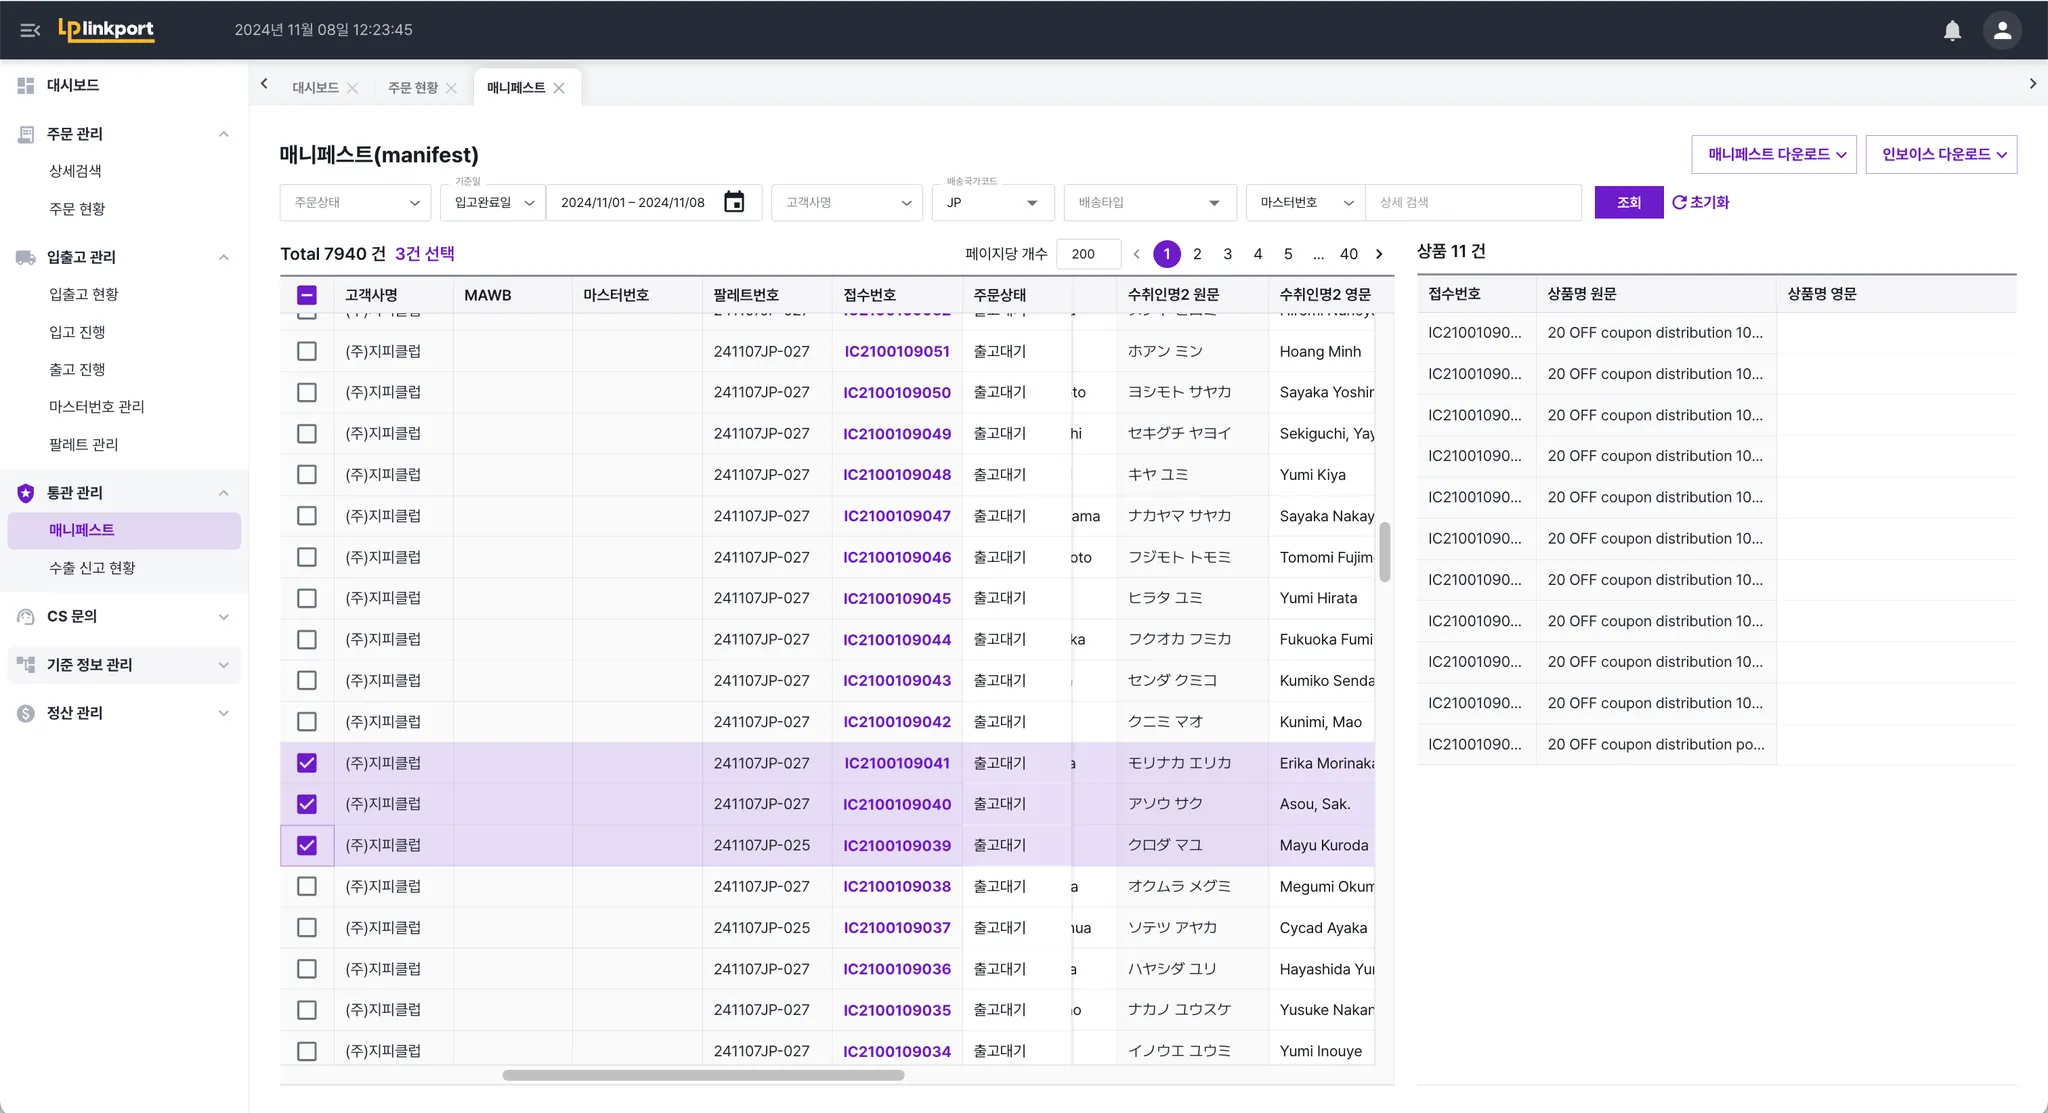Image resolution: width=2048 pixels, height=1113 pixels.
Task: Click the 조회 search button
Action: 1628,202
